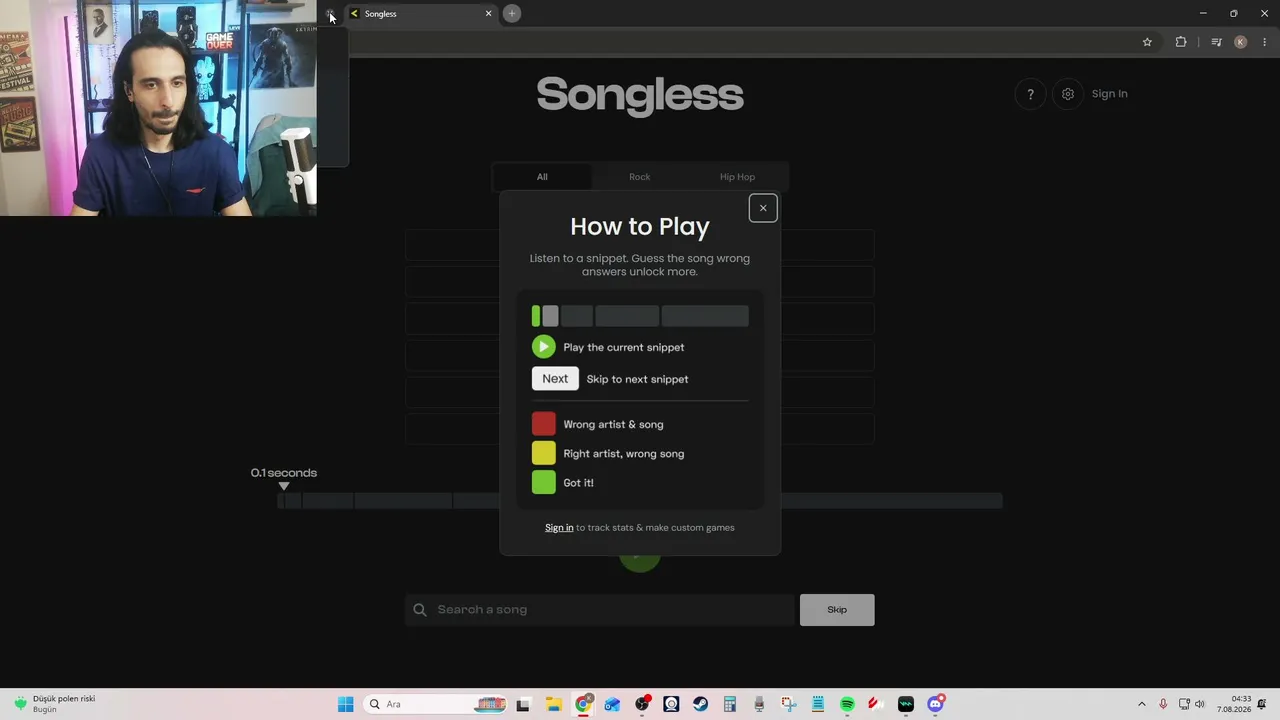The width and height of the screenshot is (1280, 720).
Task: Open the Chrome three-dot menu
Action: tap(1264, 42)
